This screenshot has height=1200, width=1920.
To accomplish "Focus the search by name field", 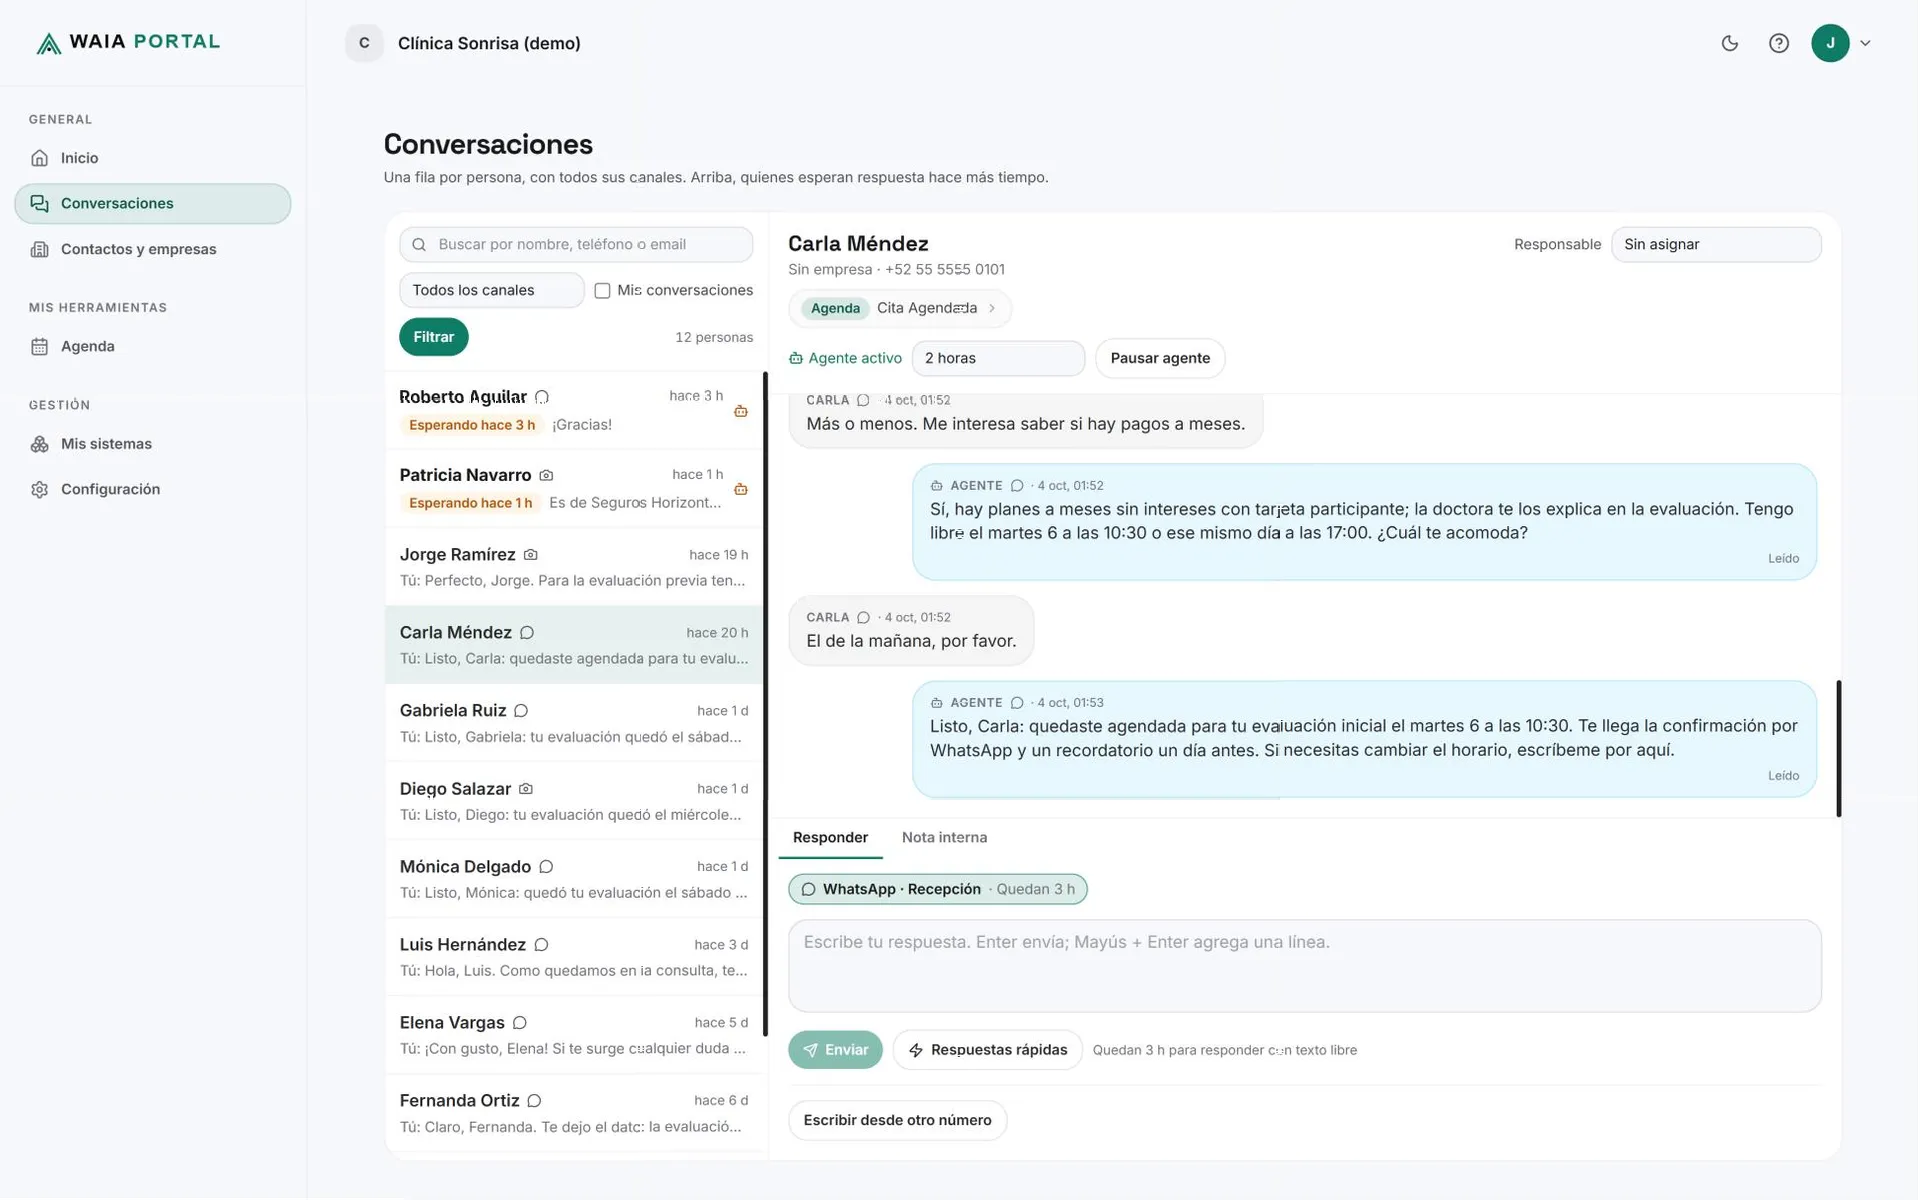I will coord(576,244).
